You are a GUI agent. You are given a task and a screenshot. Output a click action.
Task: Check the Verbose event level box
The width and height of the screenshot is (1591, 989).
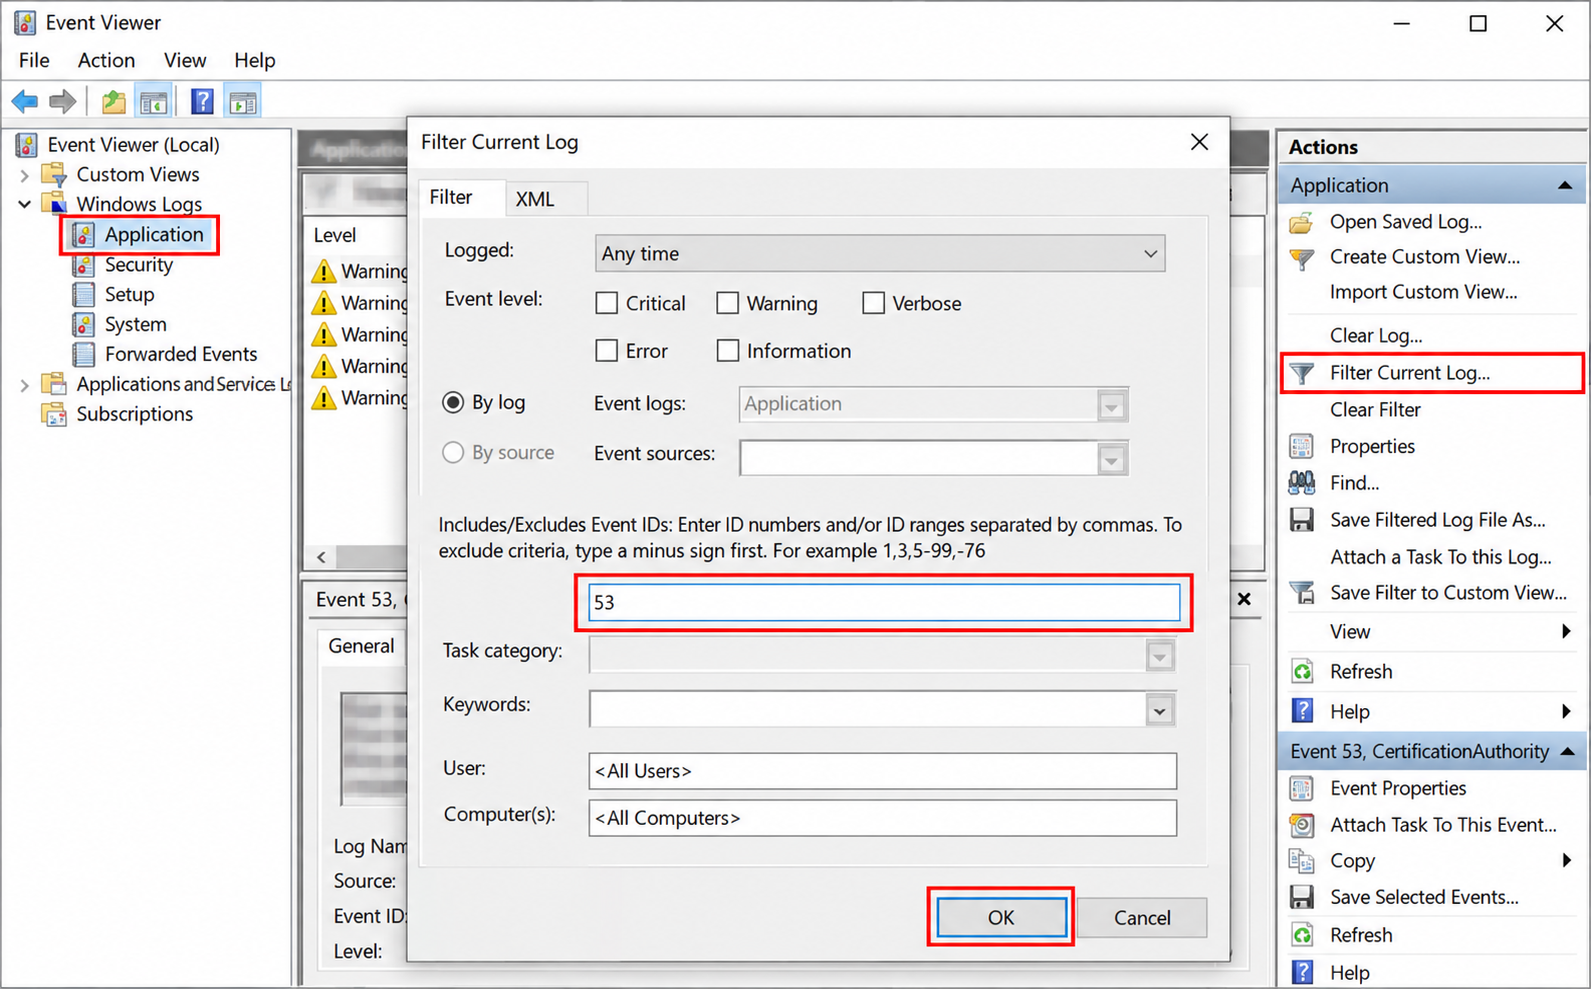coord(873,303)
